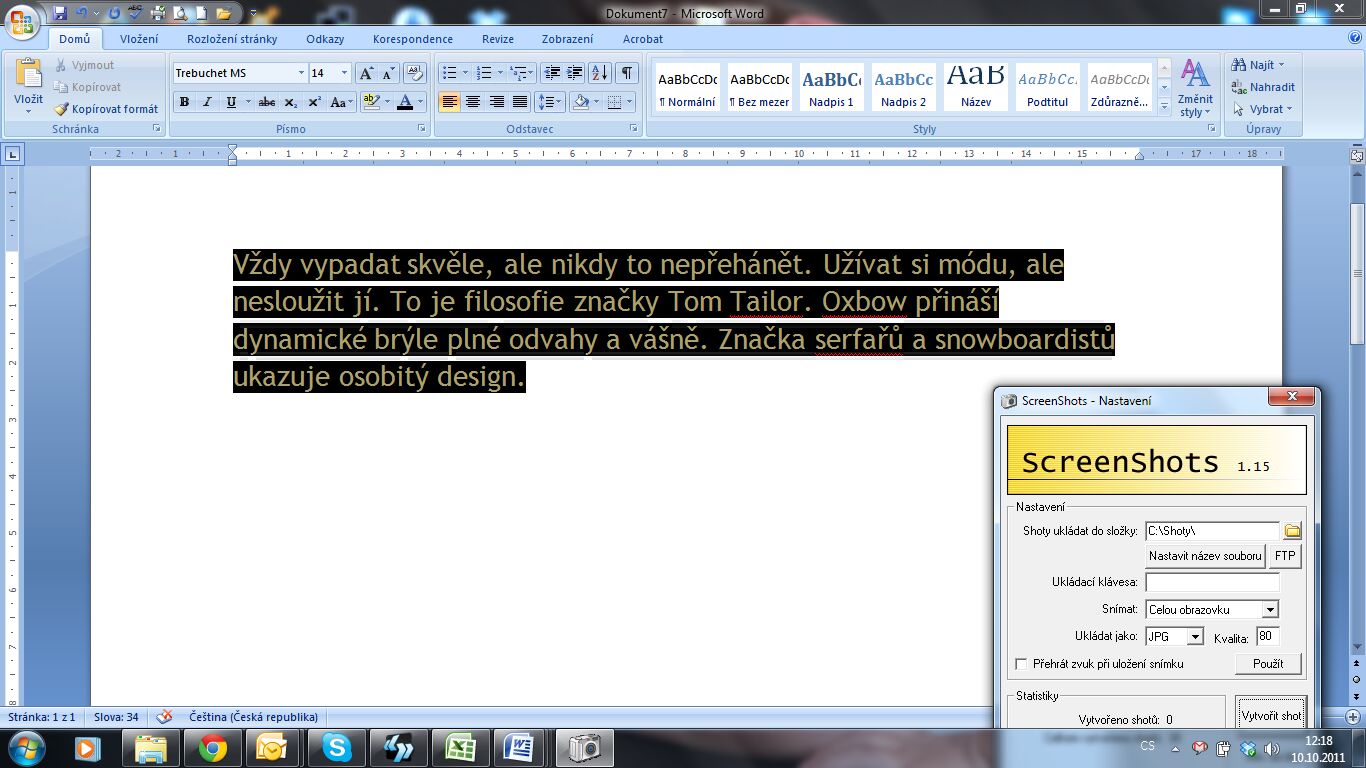The height and width of the screenshot is (768, 1366).
Task: Open the Trebuchet MS font dropdown
Action: [x=301, y=73]
